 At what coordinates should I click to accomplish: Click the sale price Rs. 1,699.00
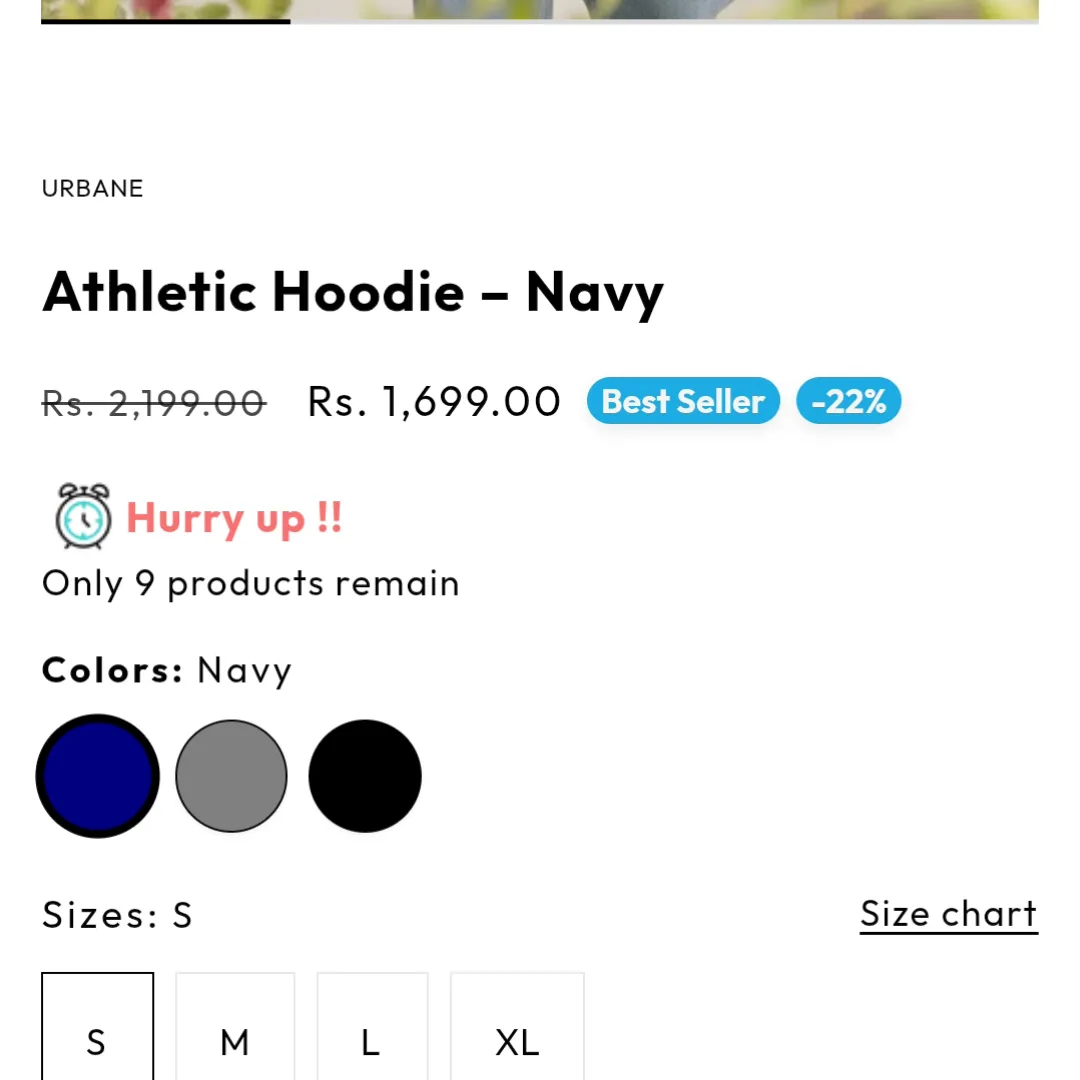click(434, 402)
